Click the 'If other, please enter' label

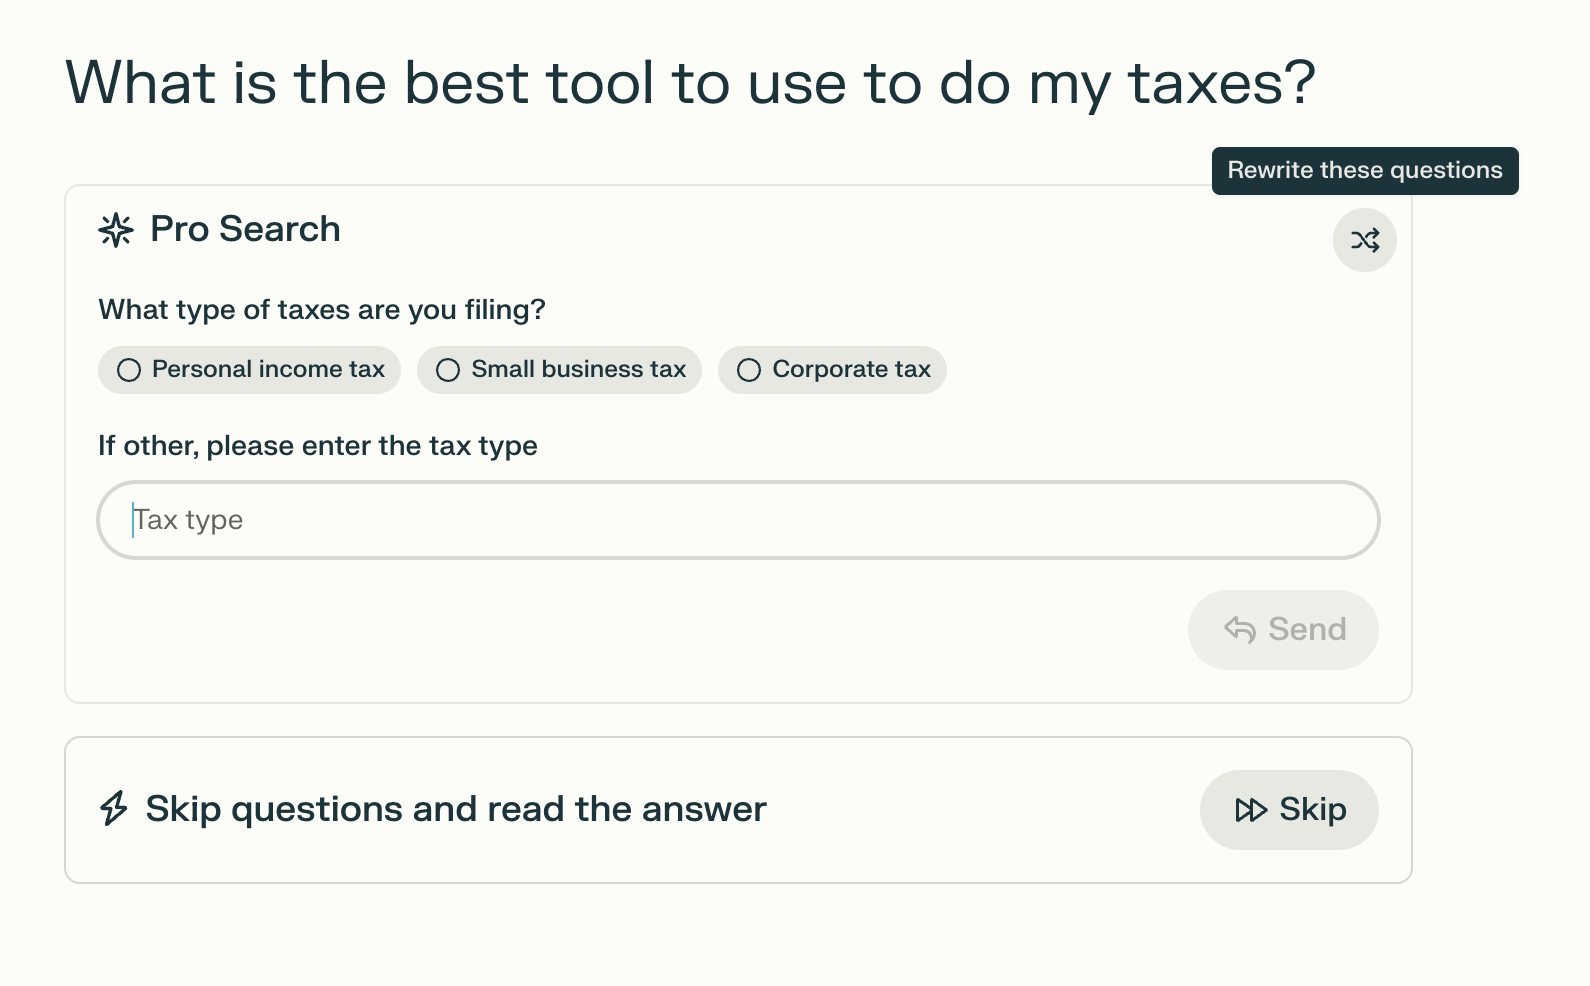(x=318, y=446)
